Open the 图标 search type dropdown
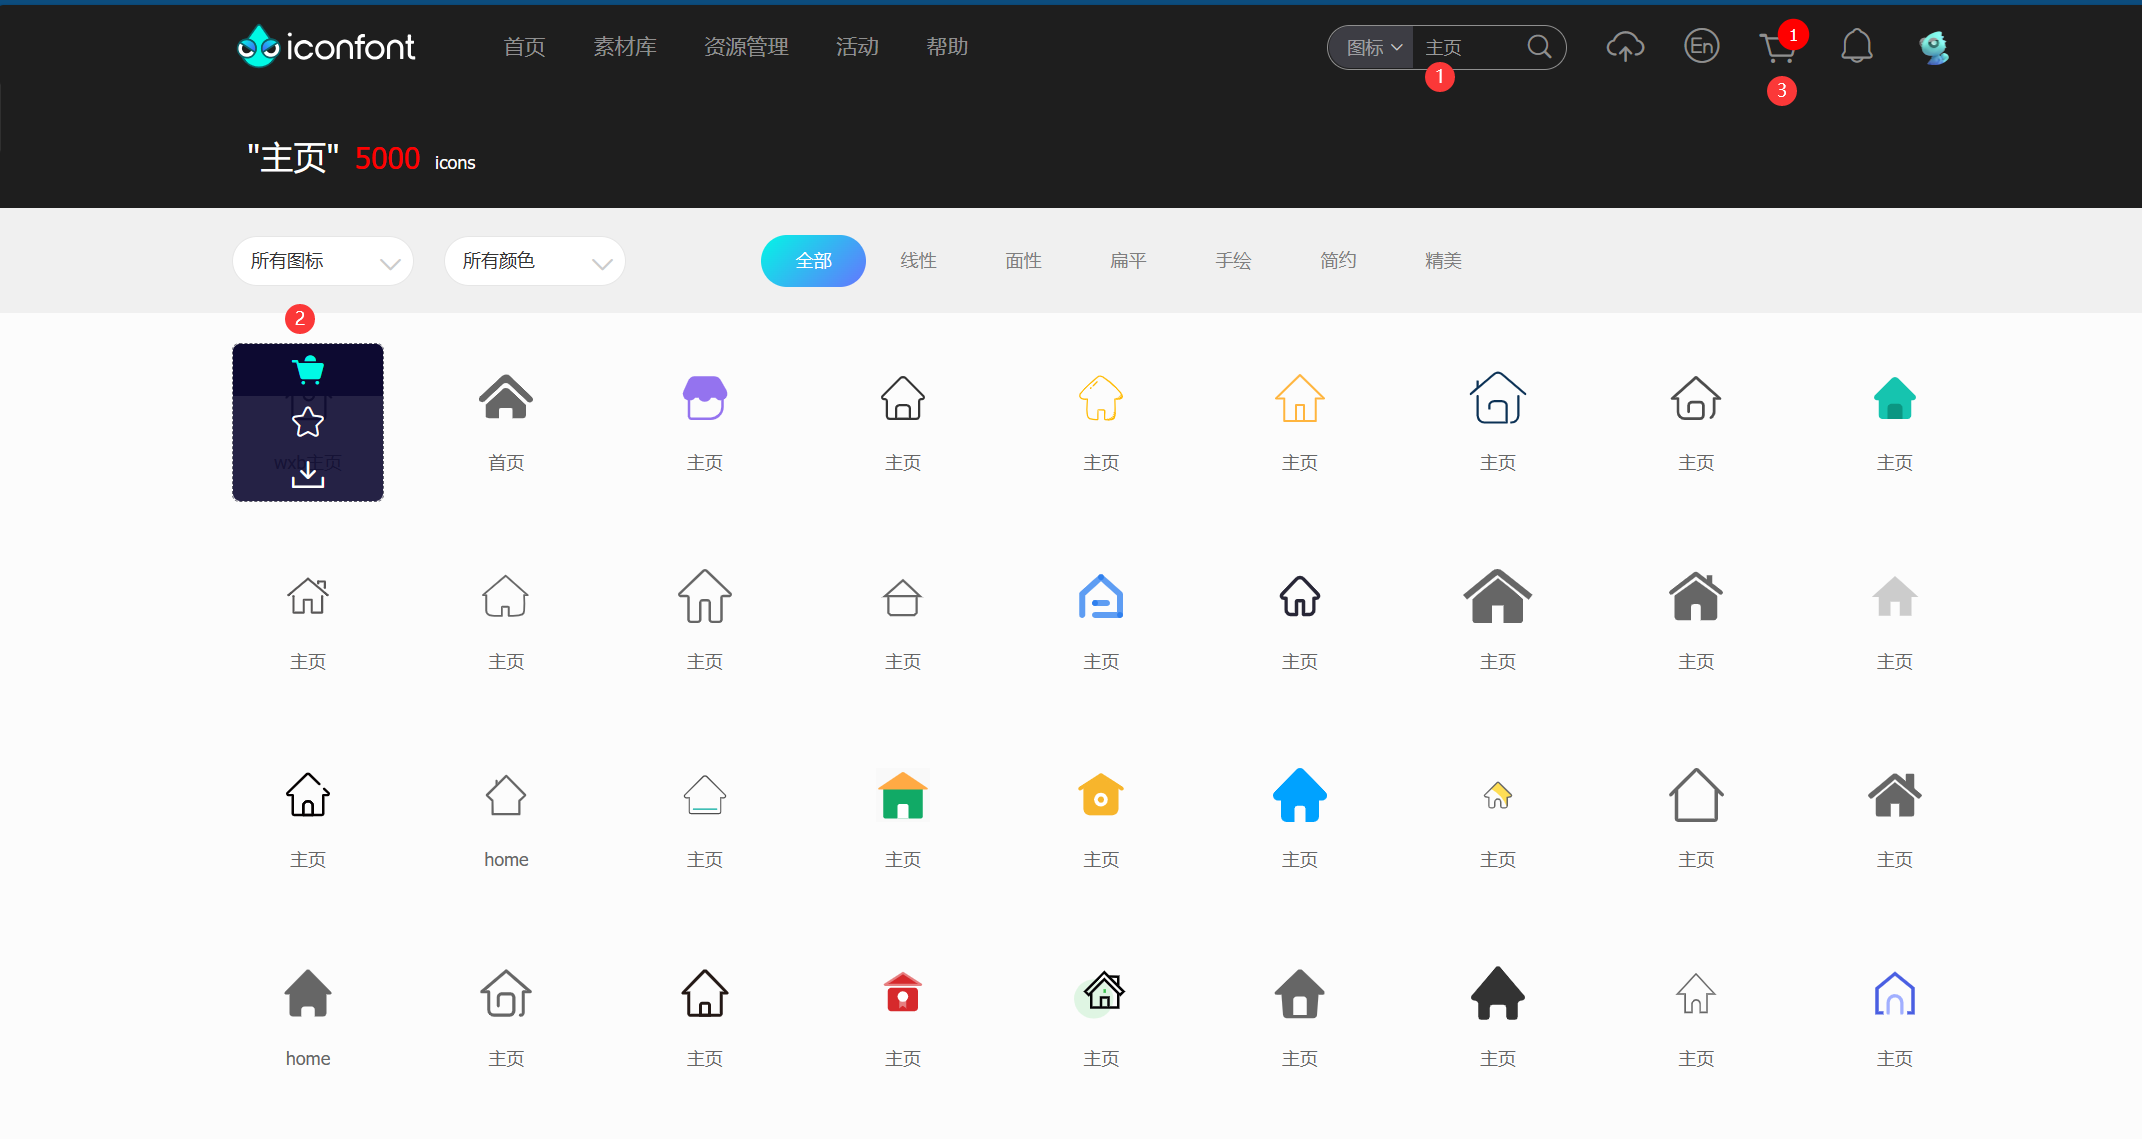Viewport: 2142px width, 1139px height. point(1373,48)
